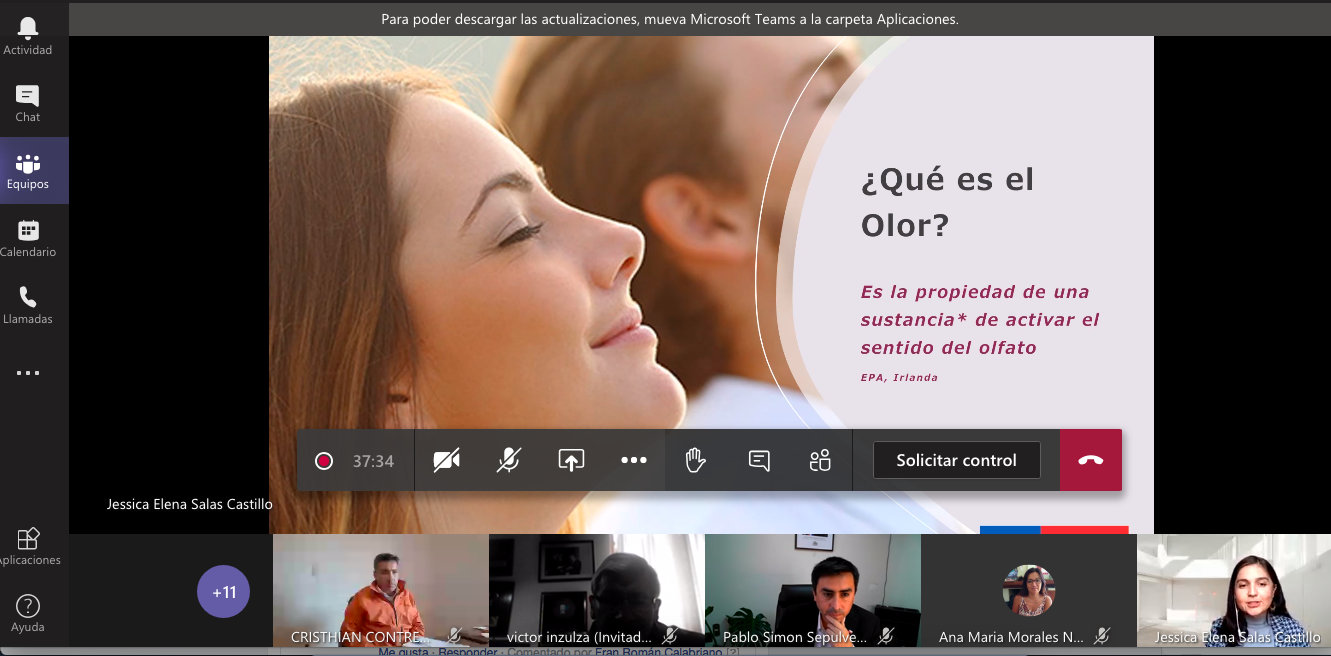The image size is (1331, 656).
Task: Click the red recording indicator
Action: pyautogui.click(x=324, y=461)
